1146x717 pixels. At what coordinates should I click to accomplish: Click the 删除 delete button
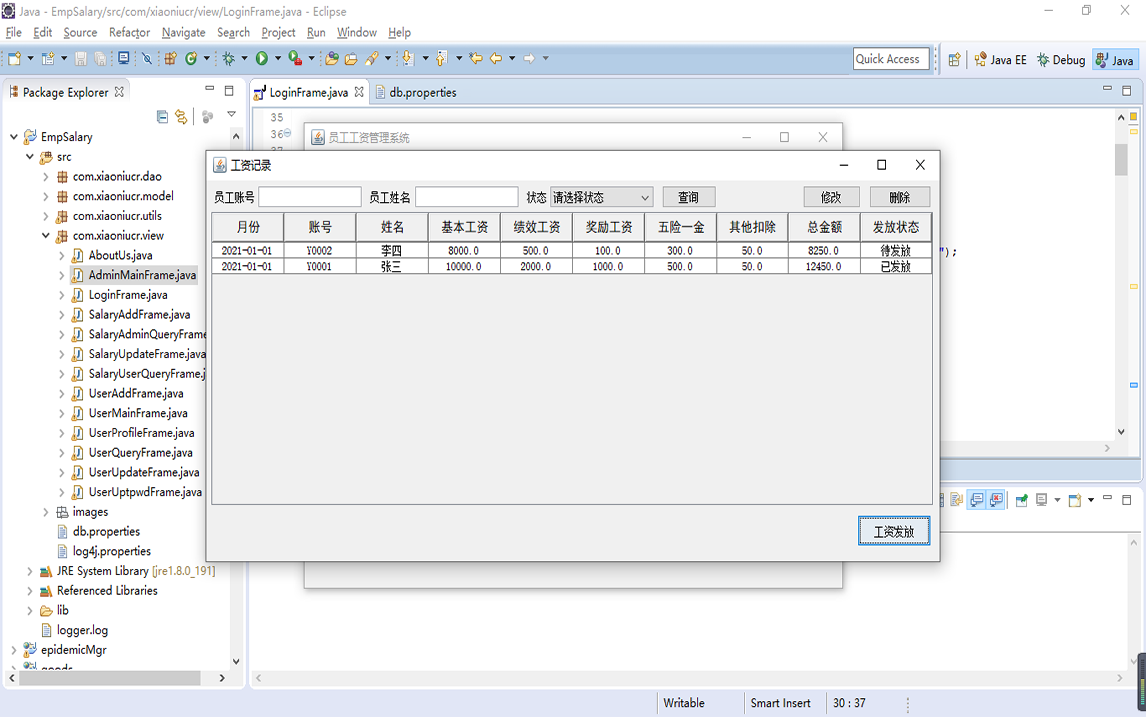point(900,197)
